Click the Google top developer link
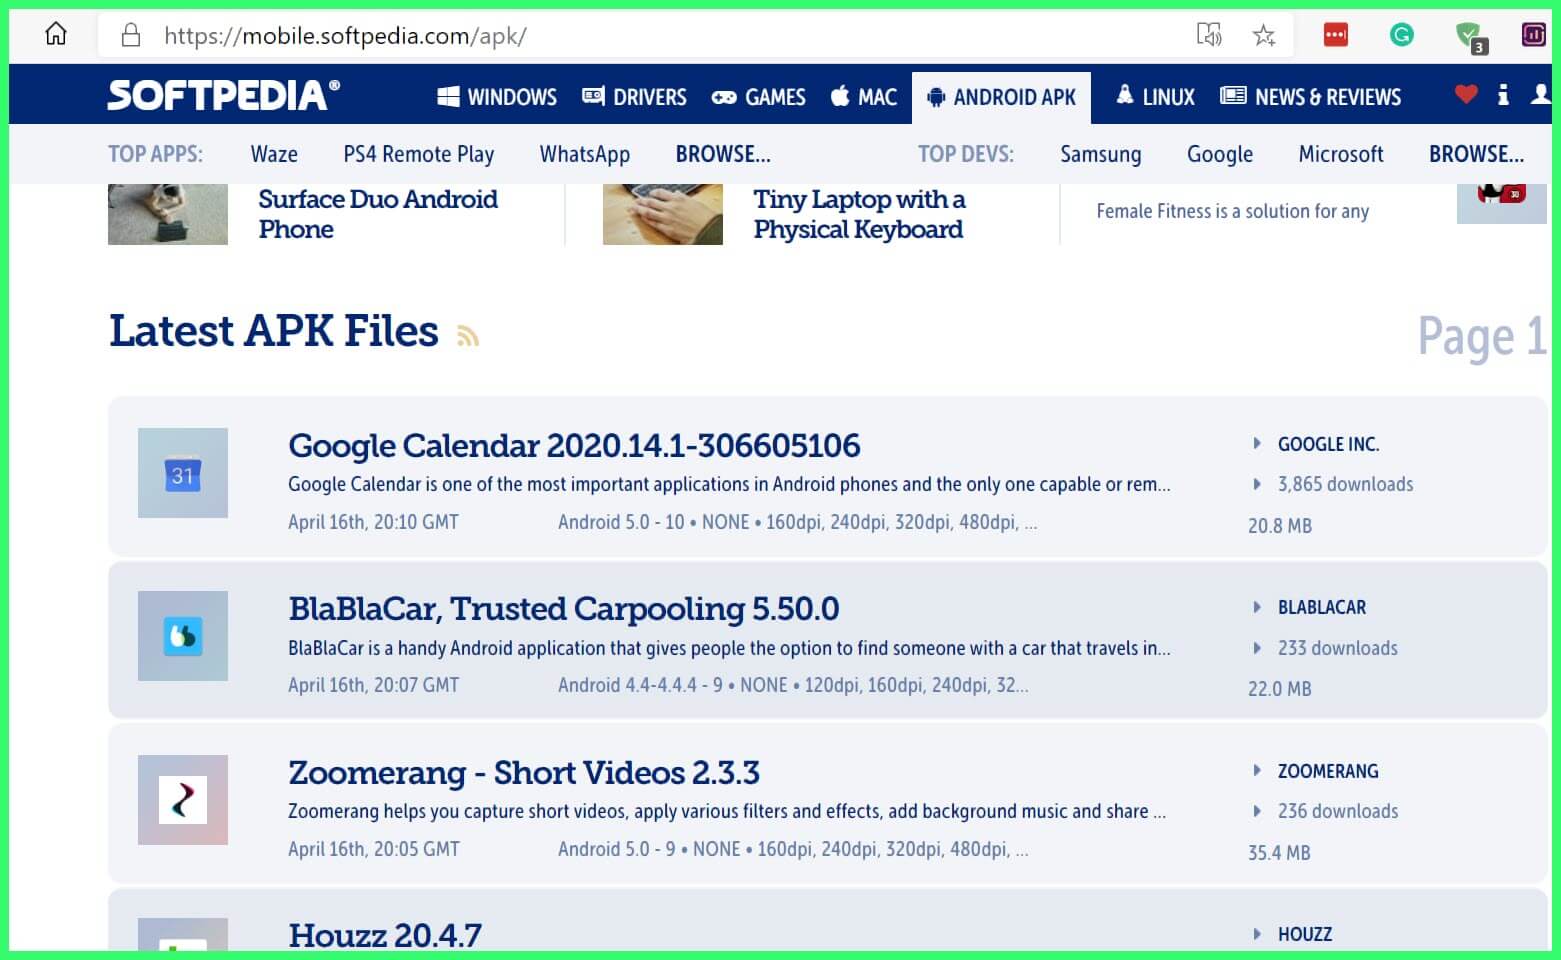 pos(1220,154)
